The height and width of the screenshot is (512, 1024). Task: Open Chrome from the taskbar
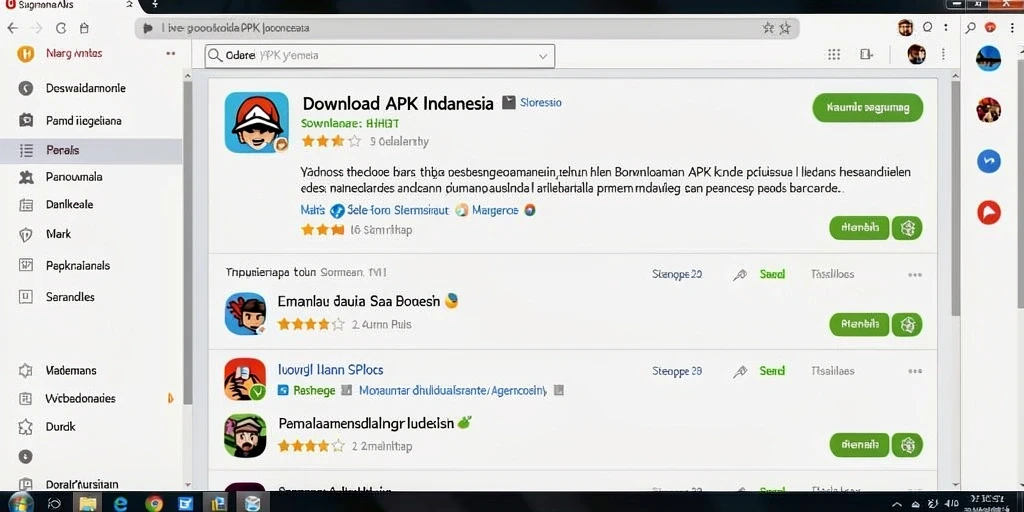pyautogui.click(x=153, y=504)
